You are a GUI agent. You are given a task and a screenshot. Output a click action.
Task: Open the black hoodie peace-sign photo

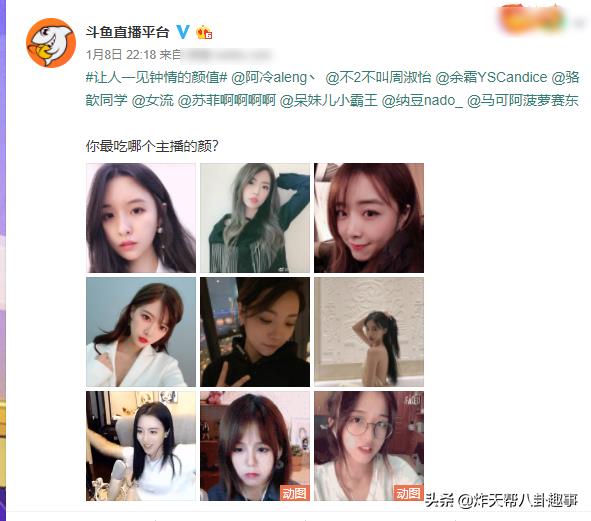pyautogui.click(x=255, y=332)
